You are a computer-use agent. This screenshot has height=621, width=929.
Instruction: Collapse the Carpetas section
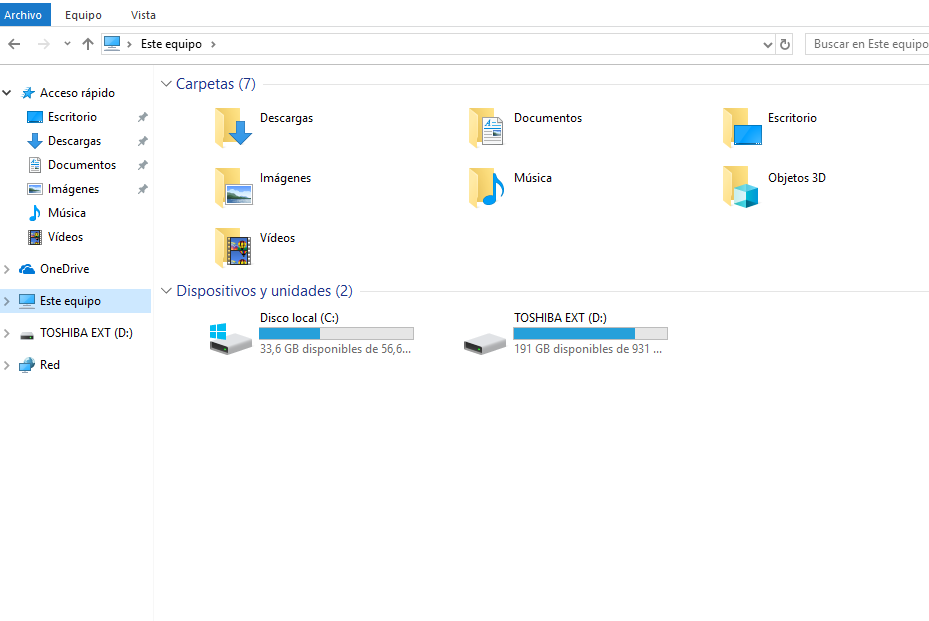[166, 84]
